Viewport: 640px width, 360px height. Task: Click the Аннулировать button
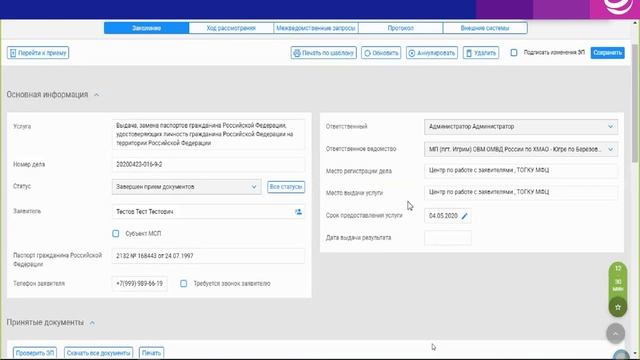point(432,53)
